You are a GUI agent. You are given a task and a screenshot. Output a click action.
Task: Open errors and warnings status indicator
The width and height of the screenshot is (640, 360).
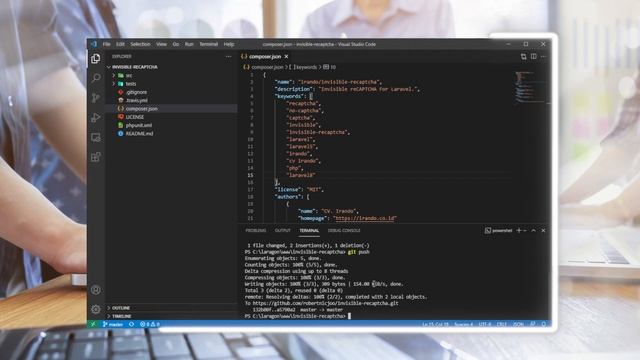[x=149, y=324]
